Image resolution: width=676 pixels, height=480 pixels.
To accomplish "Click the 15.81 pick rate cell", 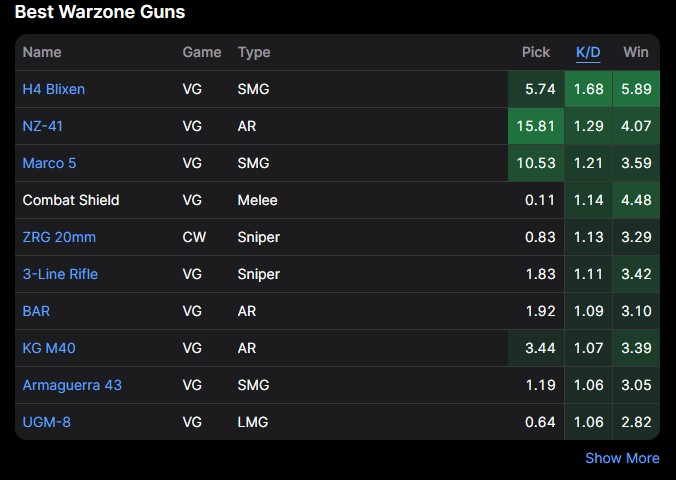I will (x=535, y=126).
